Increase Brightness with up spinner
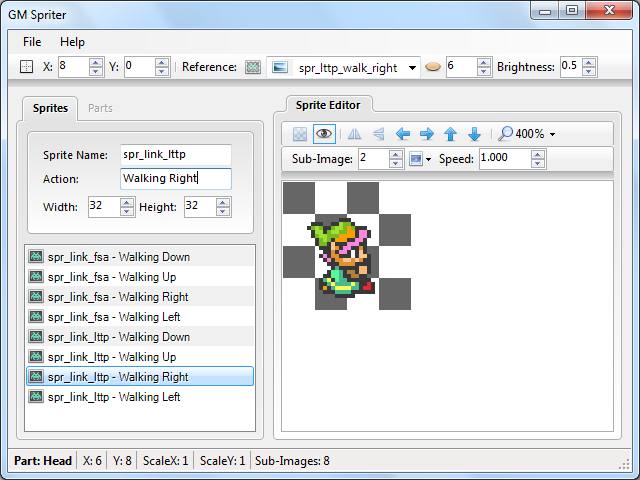 click(589, 62)
